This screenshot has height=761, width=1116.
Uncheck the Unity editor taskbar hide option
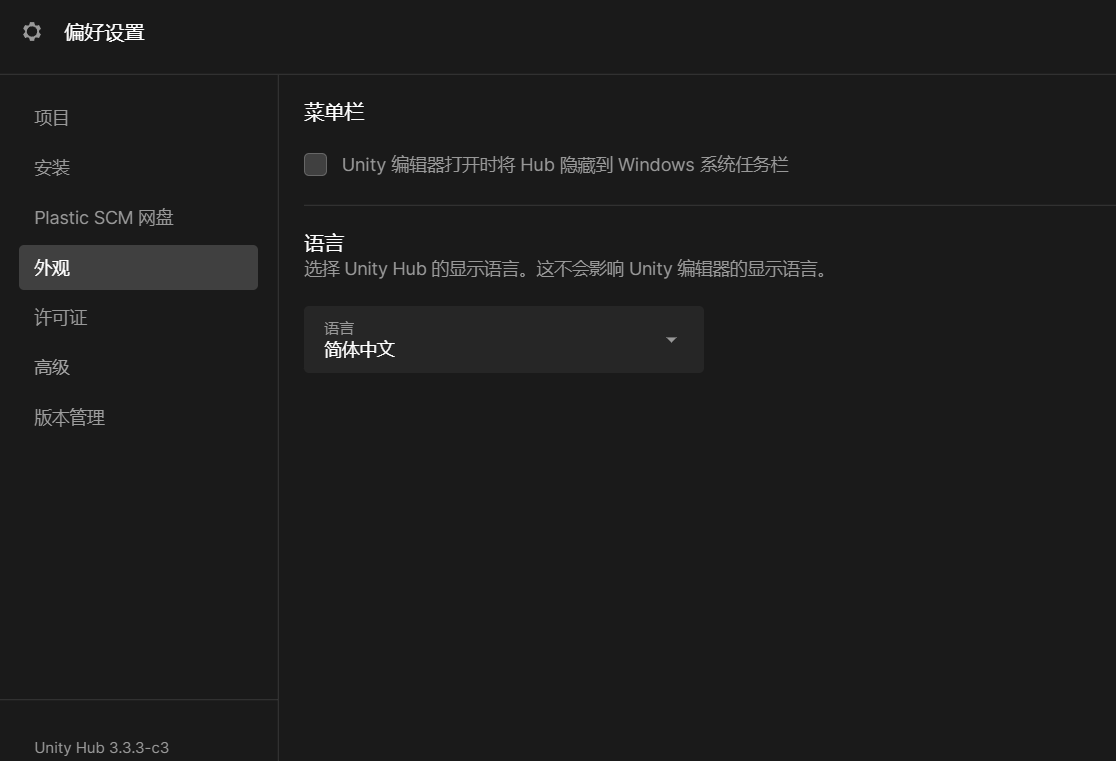pyautogui.click(x=315, y=164)
